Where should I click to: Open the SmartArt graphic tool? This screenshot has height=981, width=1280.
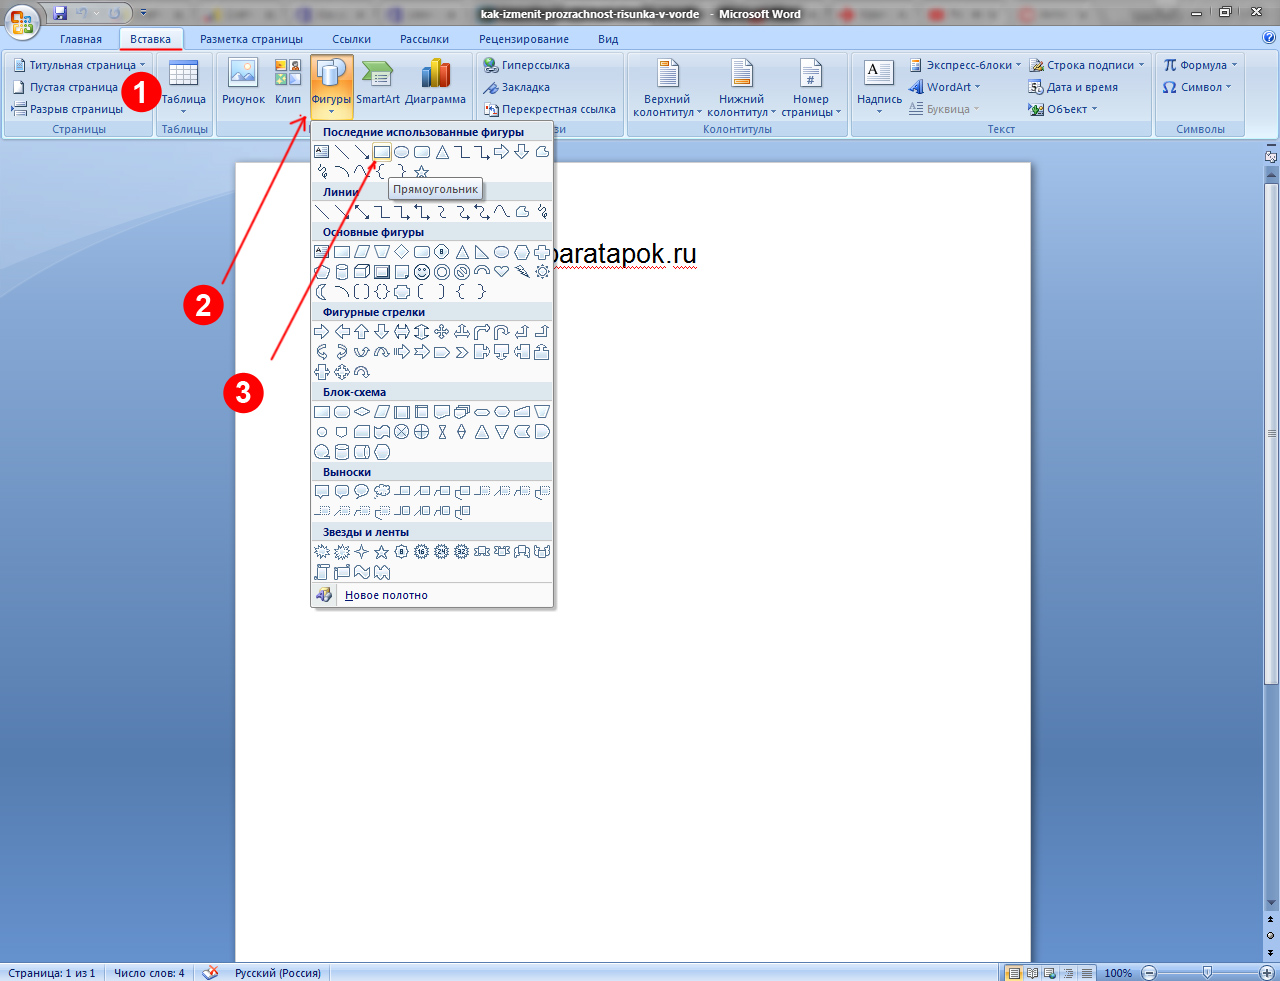(377, 82)
